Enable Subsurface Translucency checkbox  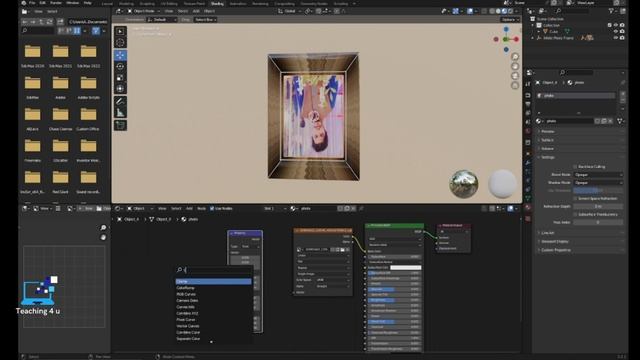pos(575,214)
